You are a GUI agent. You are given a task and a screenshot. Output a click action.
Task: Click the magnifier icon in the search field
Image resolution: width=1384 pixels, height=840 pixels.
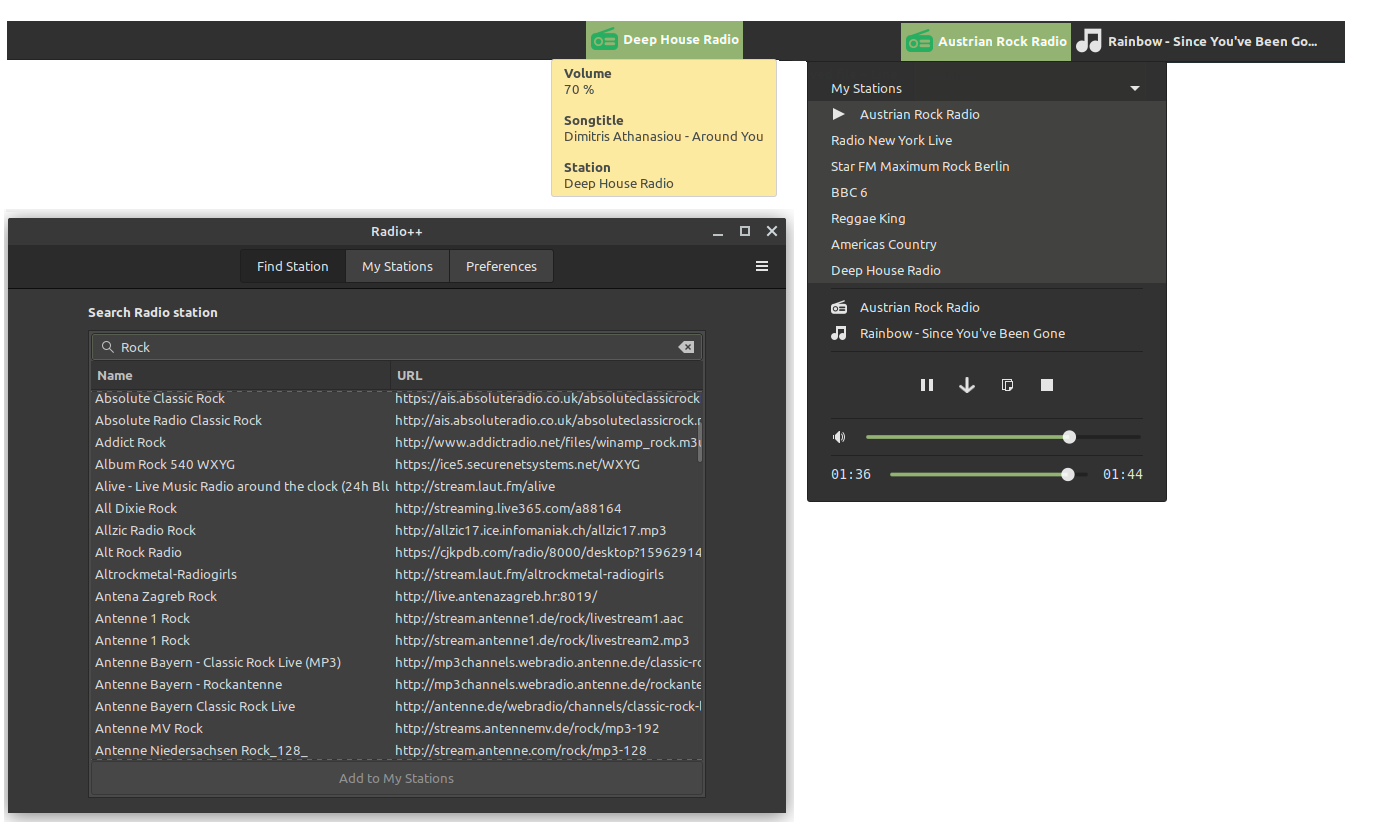(x=108, y=347)
